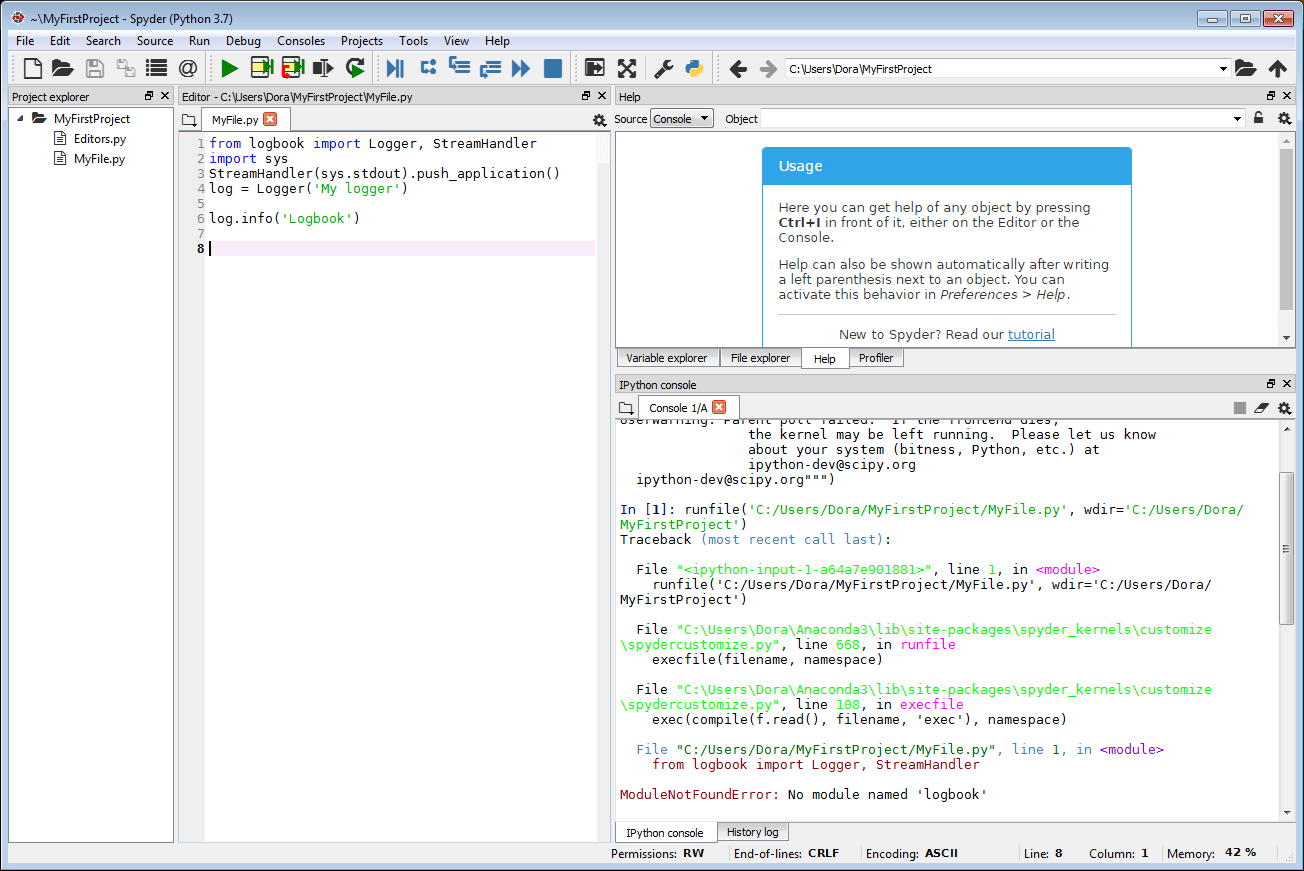Click the Preferences wrench icon

point(663,68)
